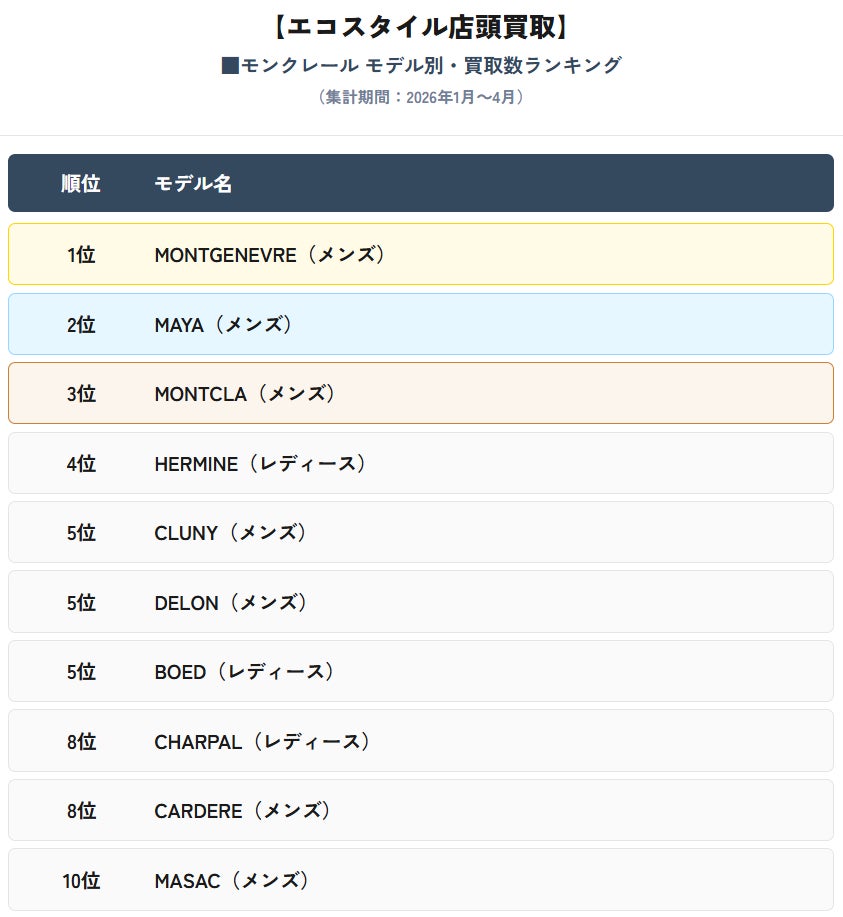
Task: Select the MASAC（メンズ）row
Action: coord(421,880)
